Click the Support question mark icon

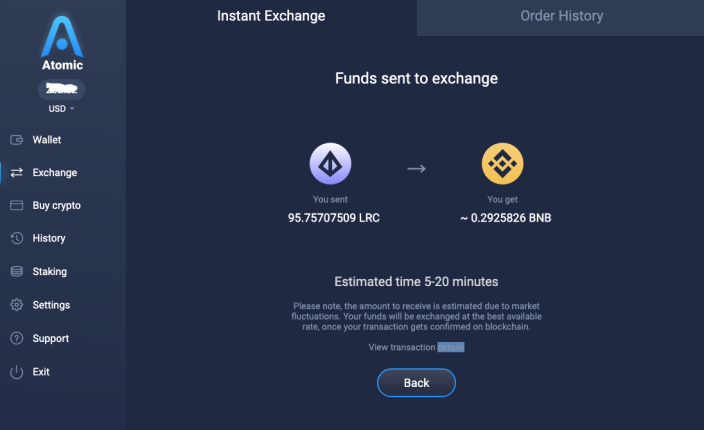coord(17,338)
